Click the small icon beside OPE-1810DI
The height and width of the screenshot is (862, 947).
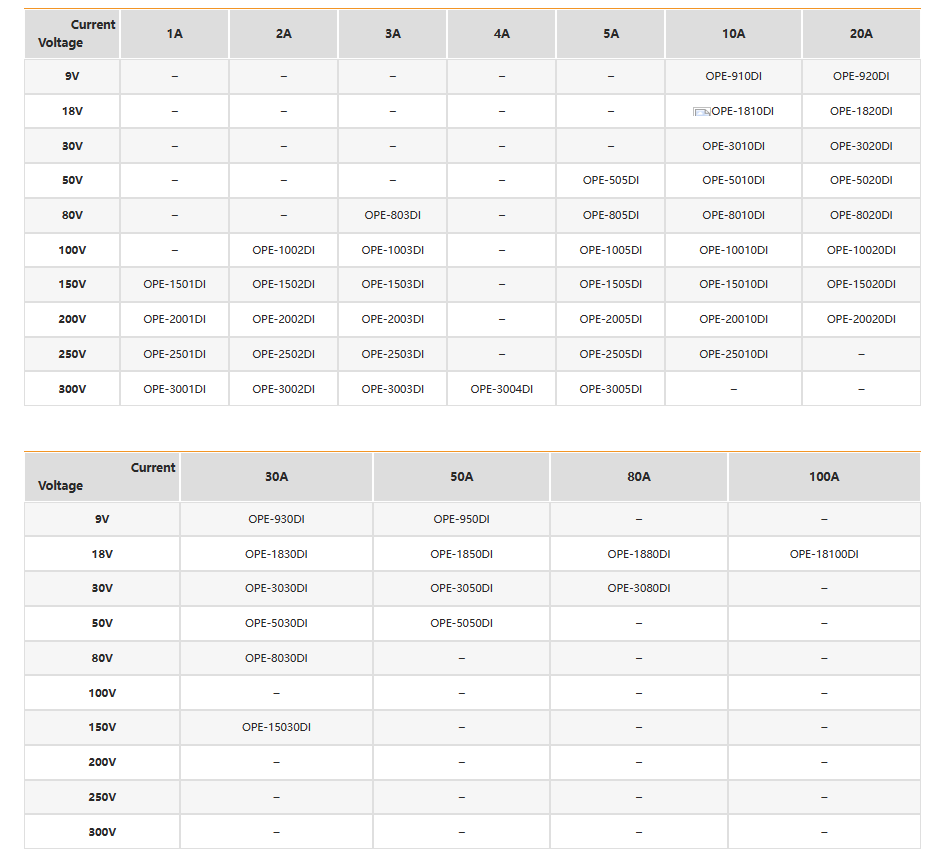pyautogui.click(x=701, y=112)
